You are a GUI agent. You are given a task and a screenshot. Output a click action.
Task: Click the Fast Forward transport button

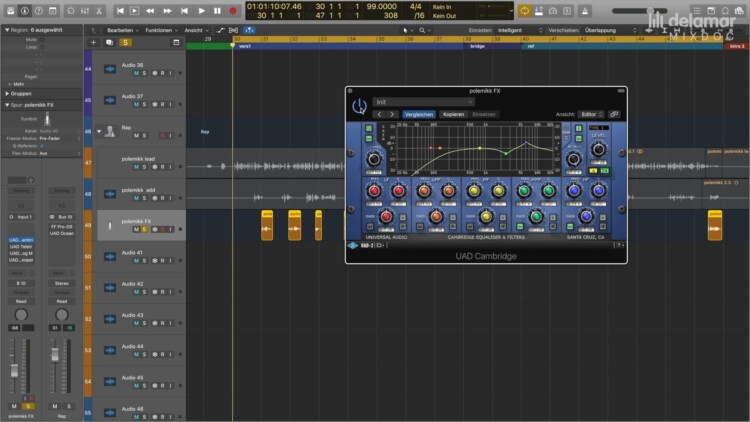[167, 11]
